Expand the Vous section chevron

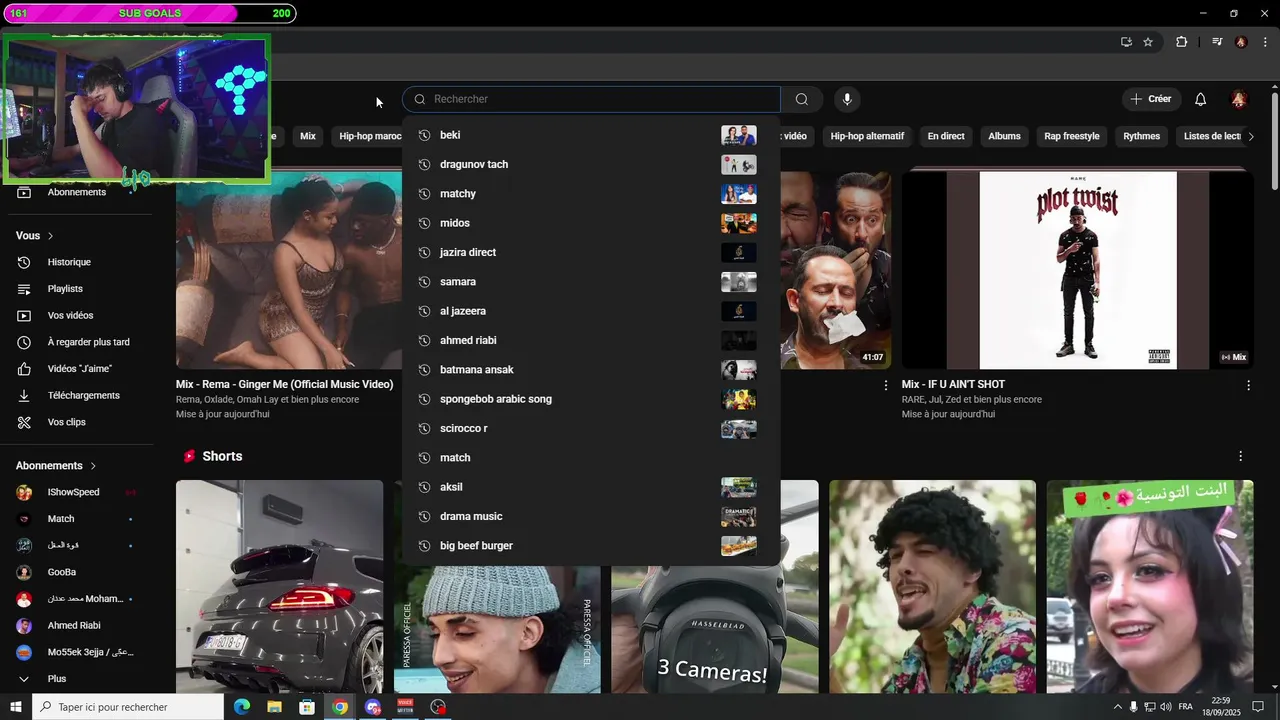tap(50, 236)
